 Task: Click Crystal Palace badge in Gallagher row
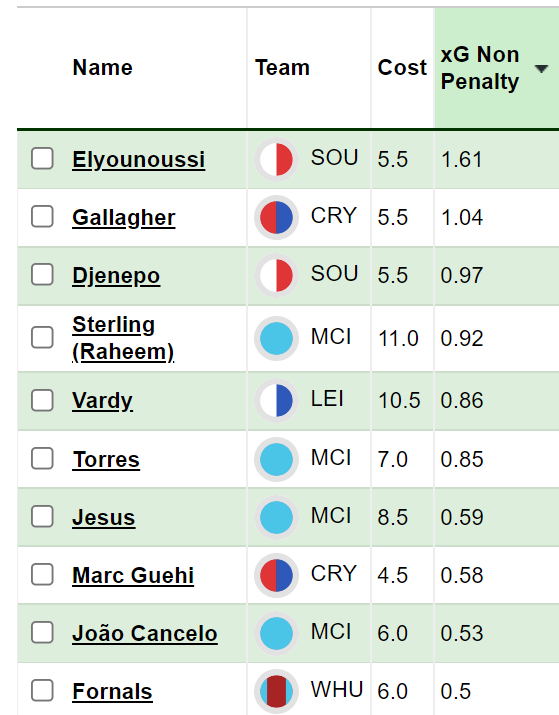(x=276, y=217)
